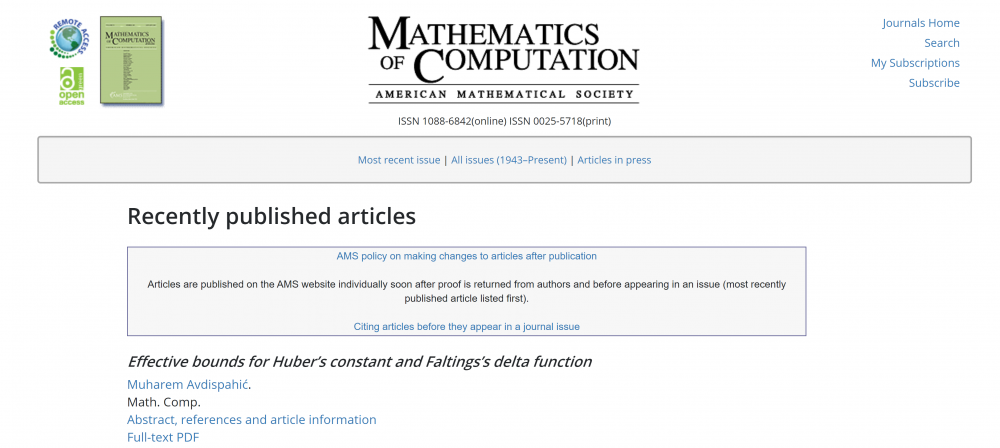
Task: Click the Remote Access globe icon
Action: click(68, 39)
